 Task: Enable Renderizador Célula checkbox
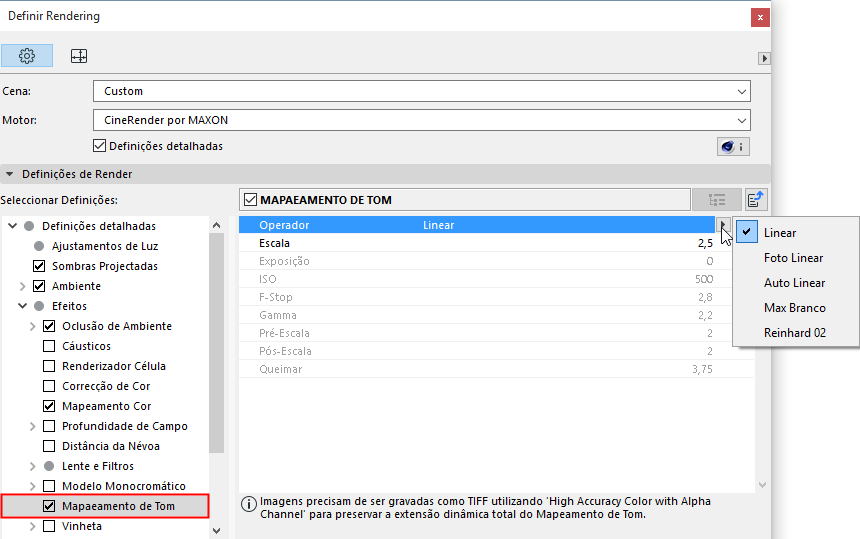point(49,366)
